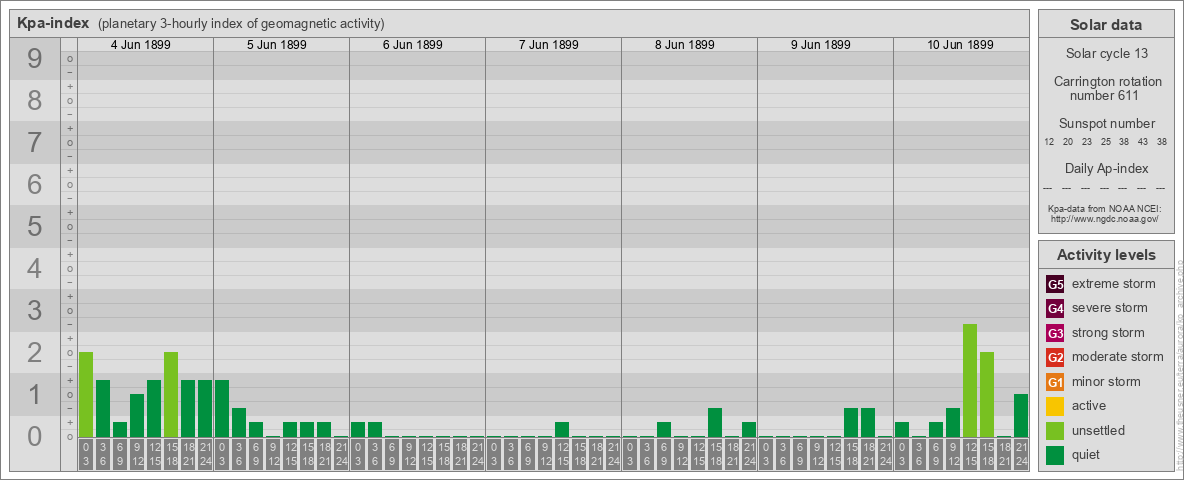Click 'Kpa-data from NOAA NCEI:' text
The image size is (1184, 480).
[1105, 208]
